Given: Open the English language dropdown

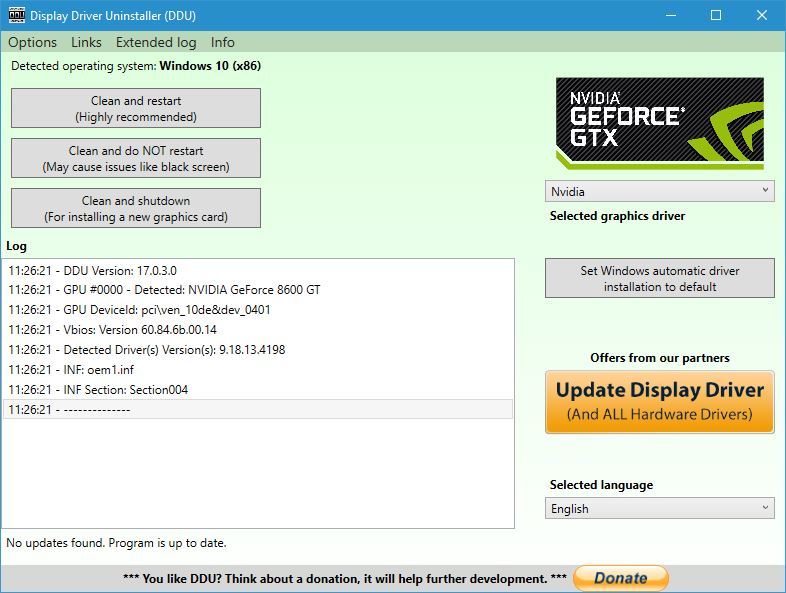Looking at the screenshot, I should point(660,508).
